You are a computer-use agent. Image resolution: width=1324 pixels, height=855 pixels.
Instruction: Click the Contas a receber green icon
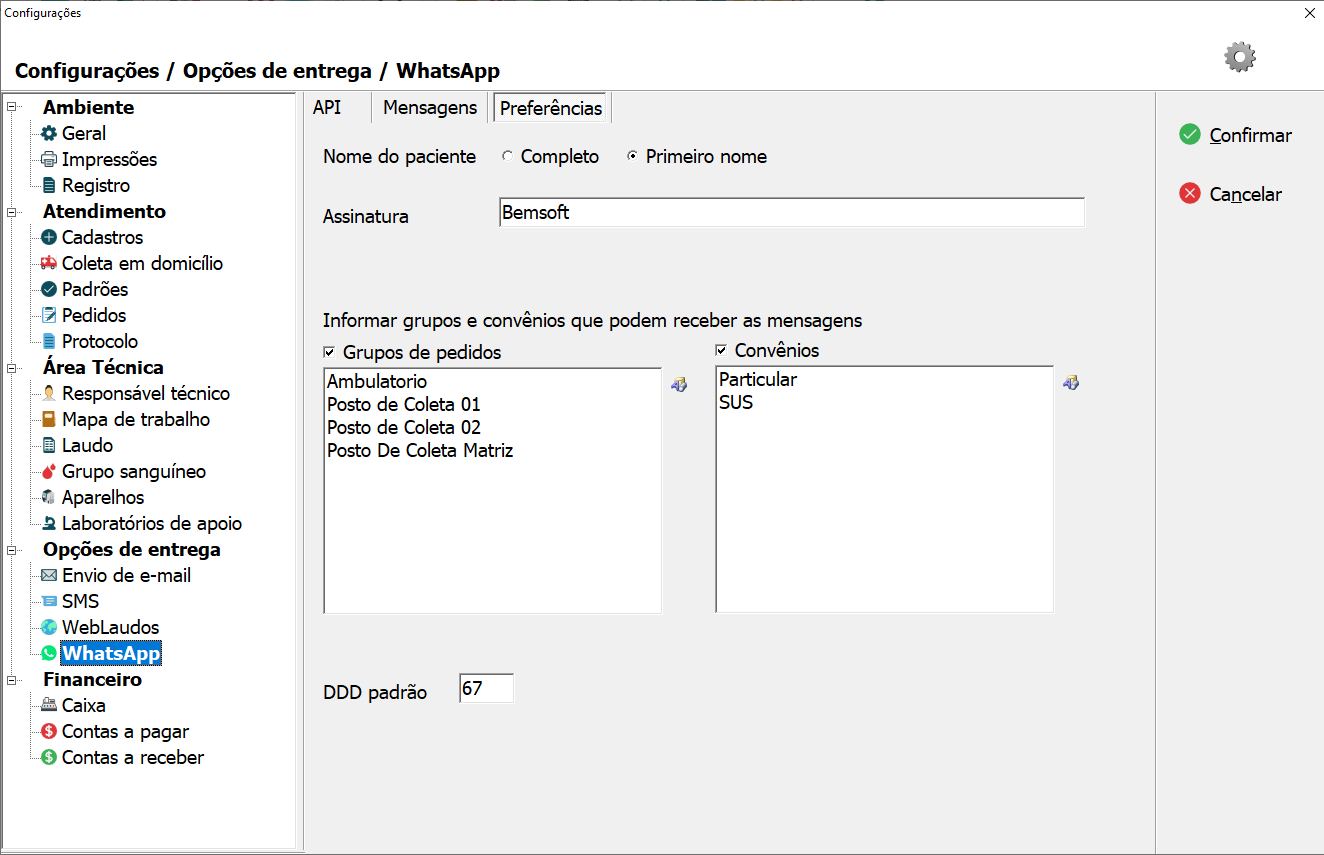tap(49, 757)
